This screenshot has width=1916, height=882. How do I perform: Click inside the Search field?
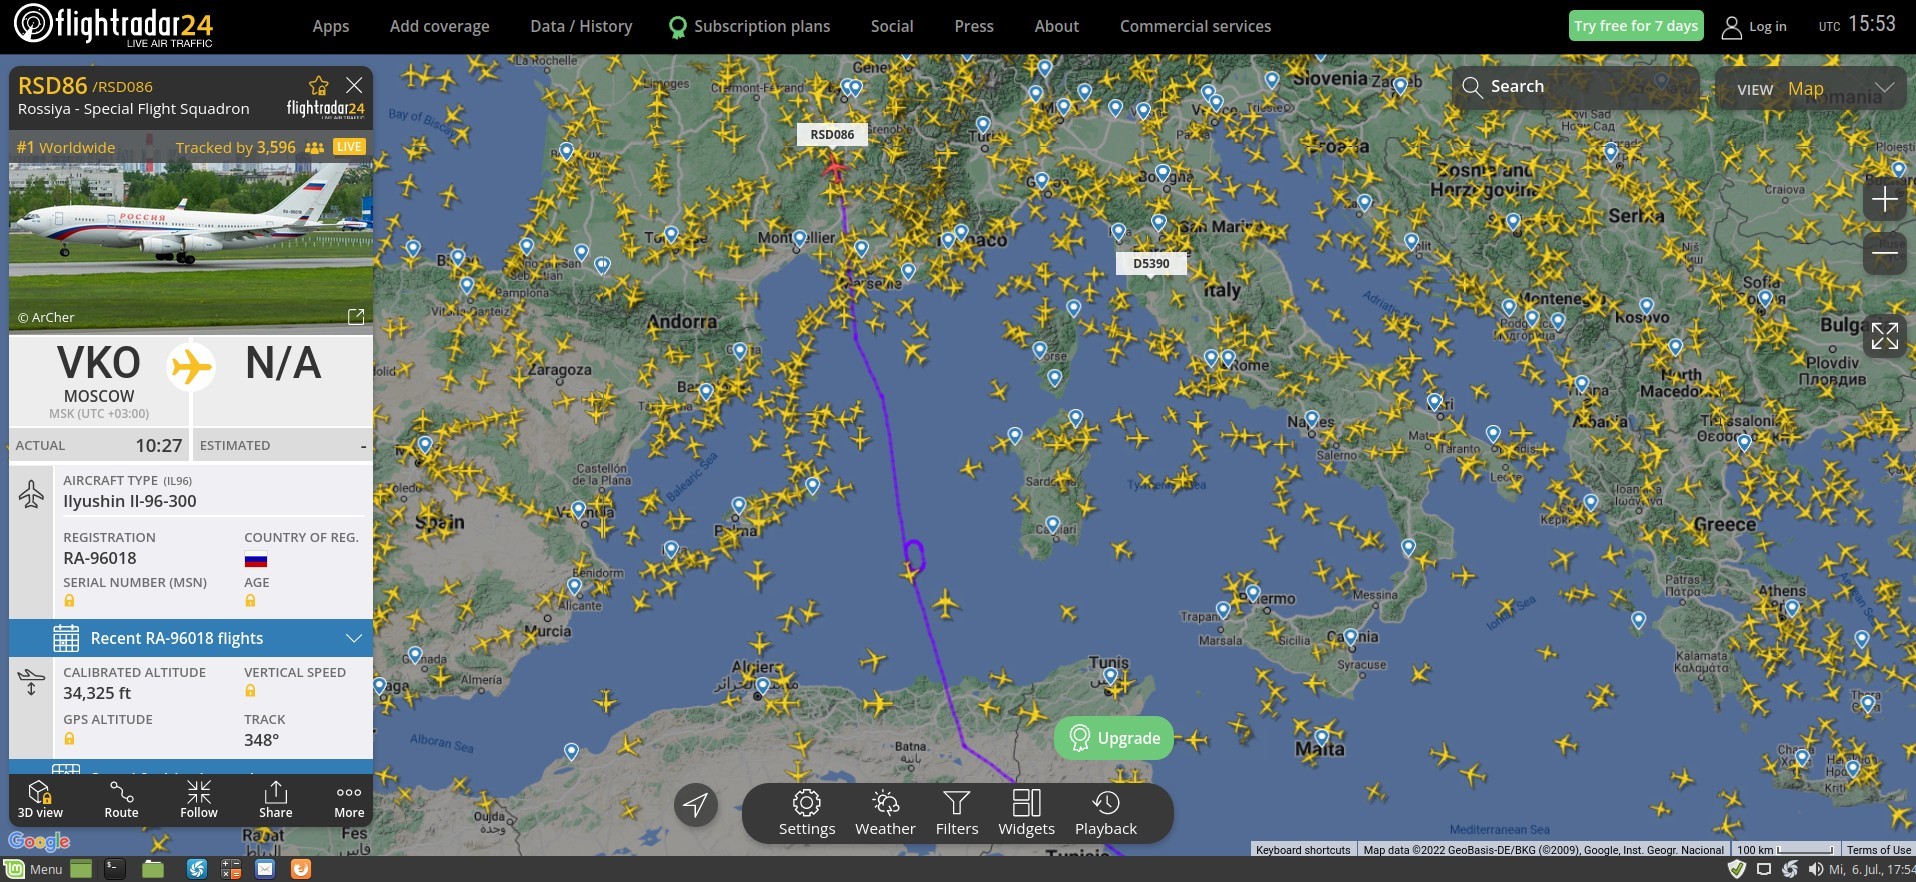point(1576,87)
